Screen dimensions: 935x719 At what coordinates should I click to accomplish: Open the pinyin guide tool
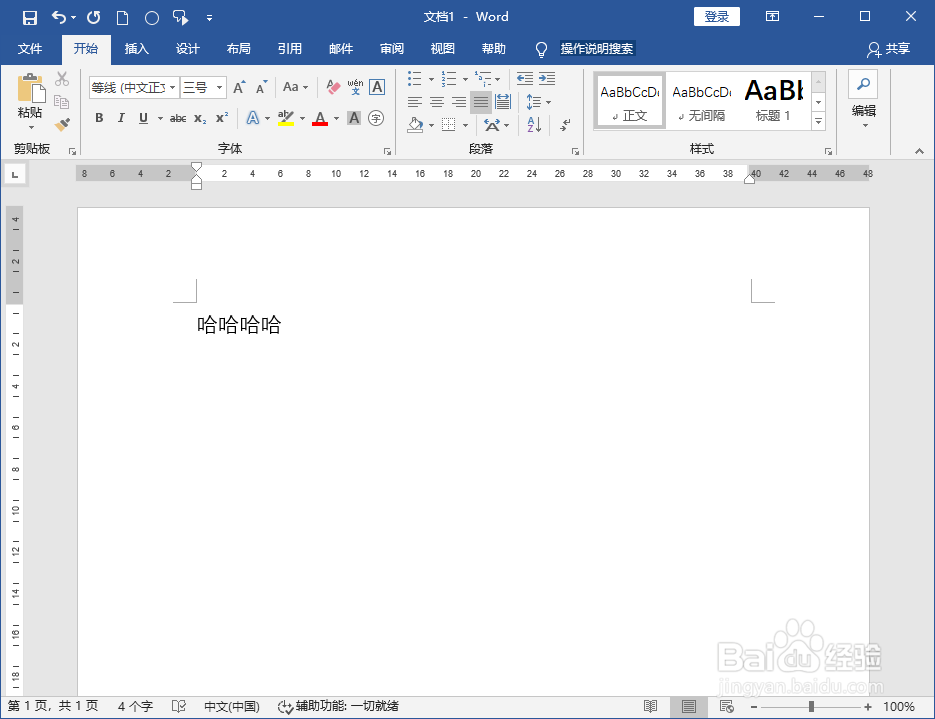(356, 87)
